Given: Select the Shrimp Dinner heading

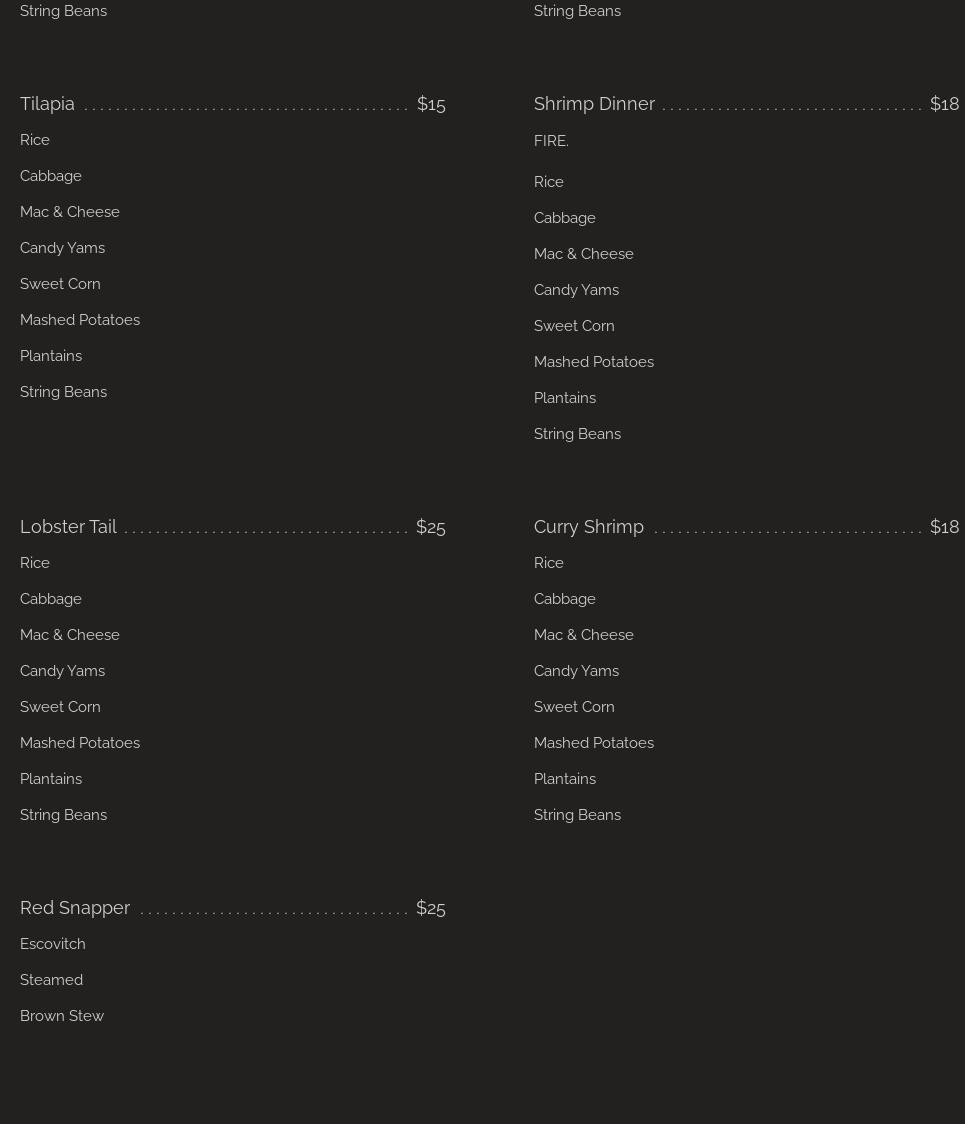Looking at the screenshot, I should coord(594,104).
